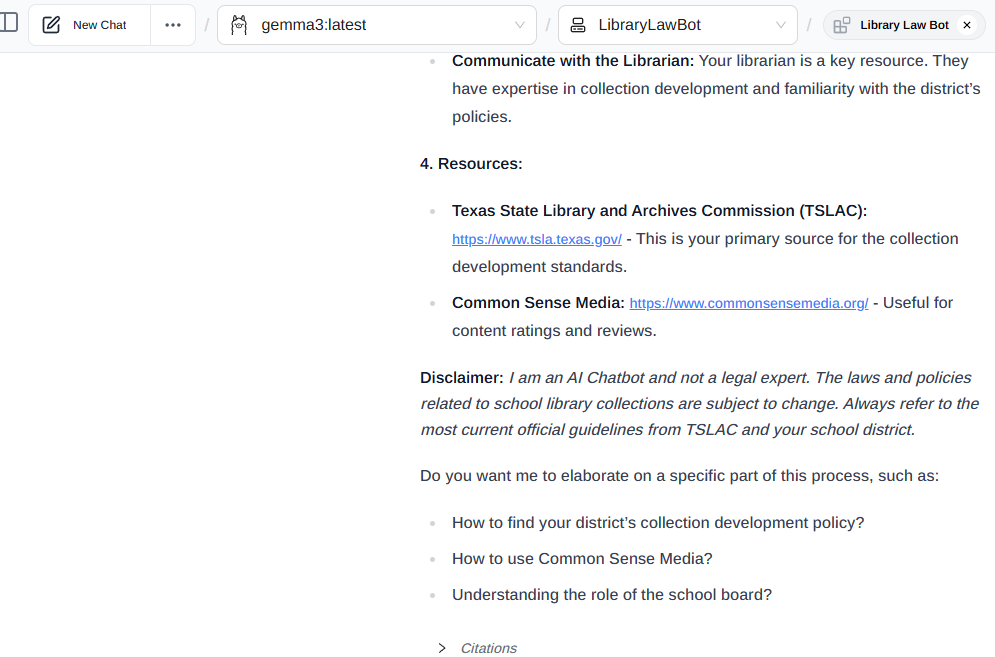Open the three-dots more options menu
This screenshot has width=995, height=657.
(173, 25)
